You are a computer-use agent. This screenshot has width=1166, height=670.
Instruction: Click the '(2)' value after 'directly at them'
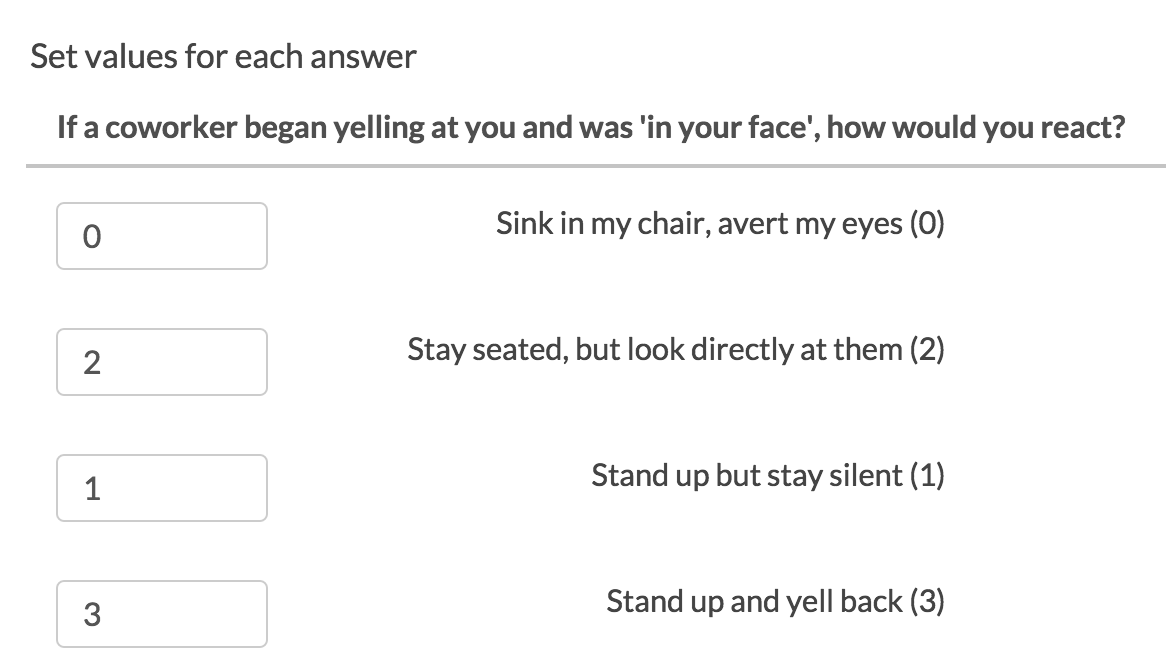[927, 349]
